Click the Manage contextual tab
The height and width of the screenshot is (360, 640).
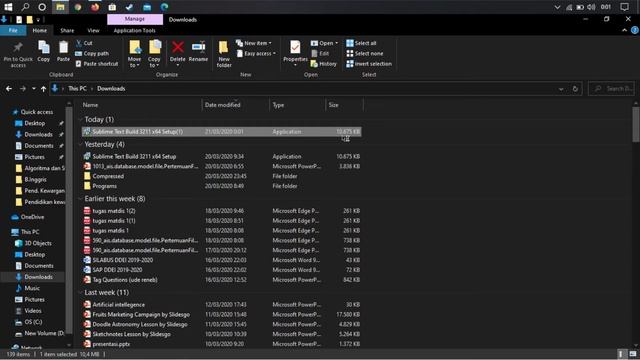coord(135,19)
